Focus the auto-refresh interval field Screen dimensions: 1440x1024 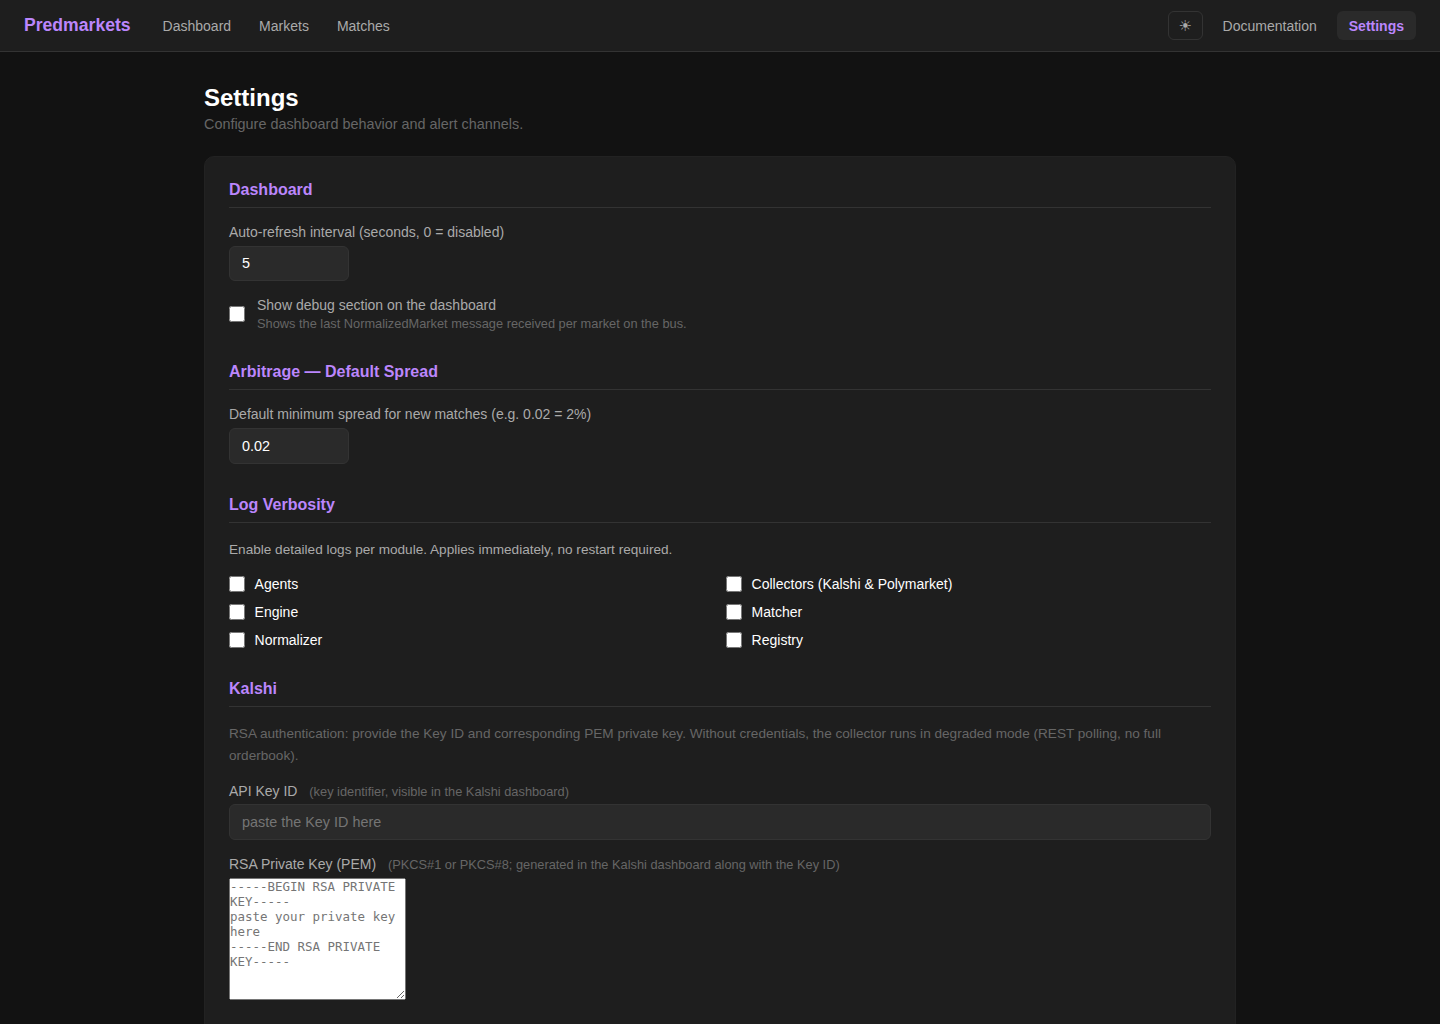click(x=288, y=263)
